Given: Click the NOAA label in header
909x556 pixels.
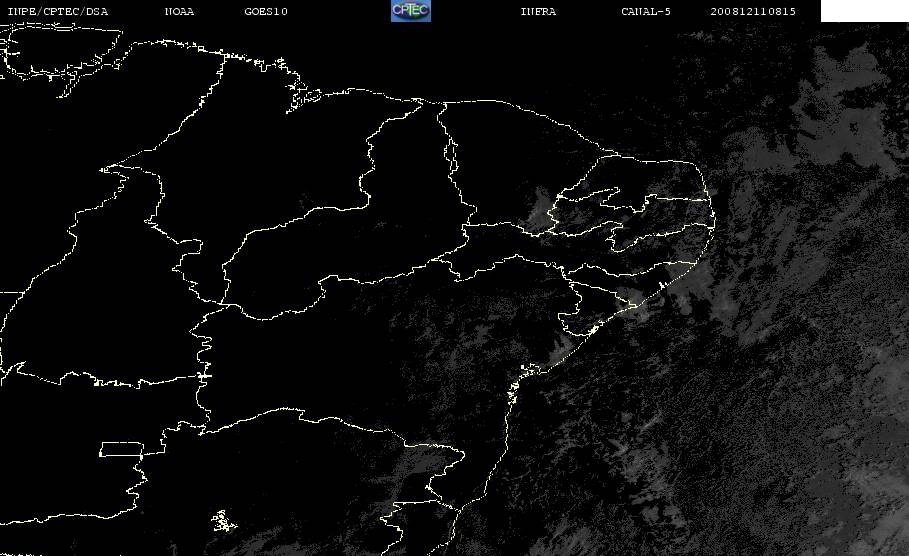Looking at the screenshot, I should pyautogui.click(x=179, y=12).
